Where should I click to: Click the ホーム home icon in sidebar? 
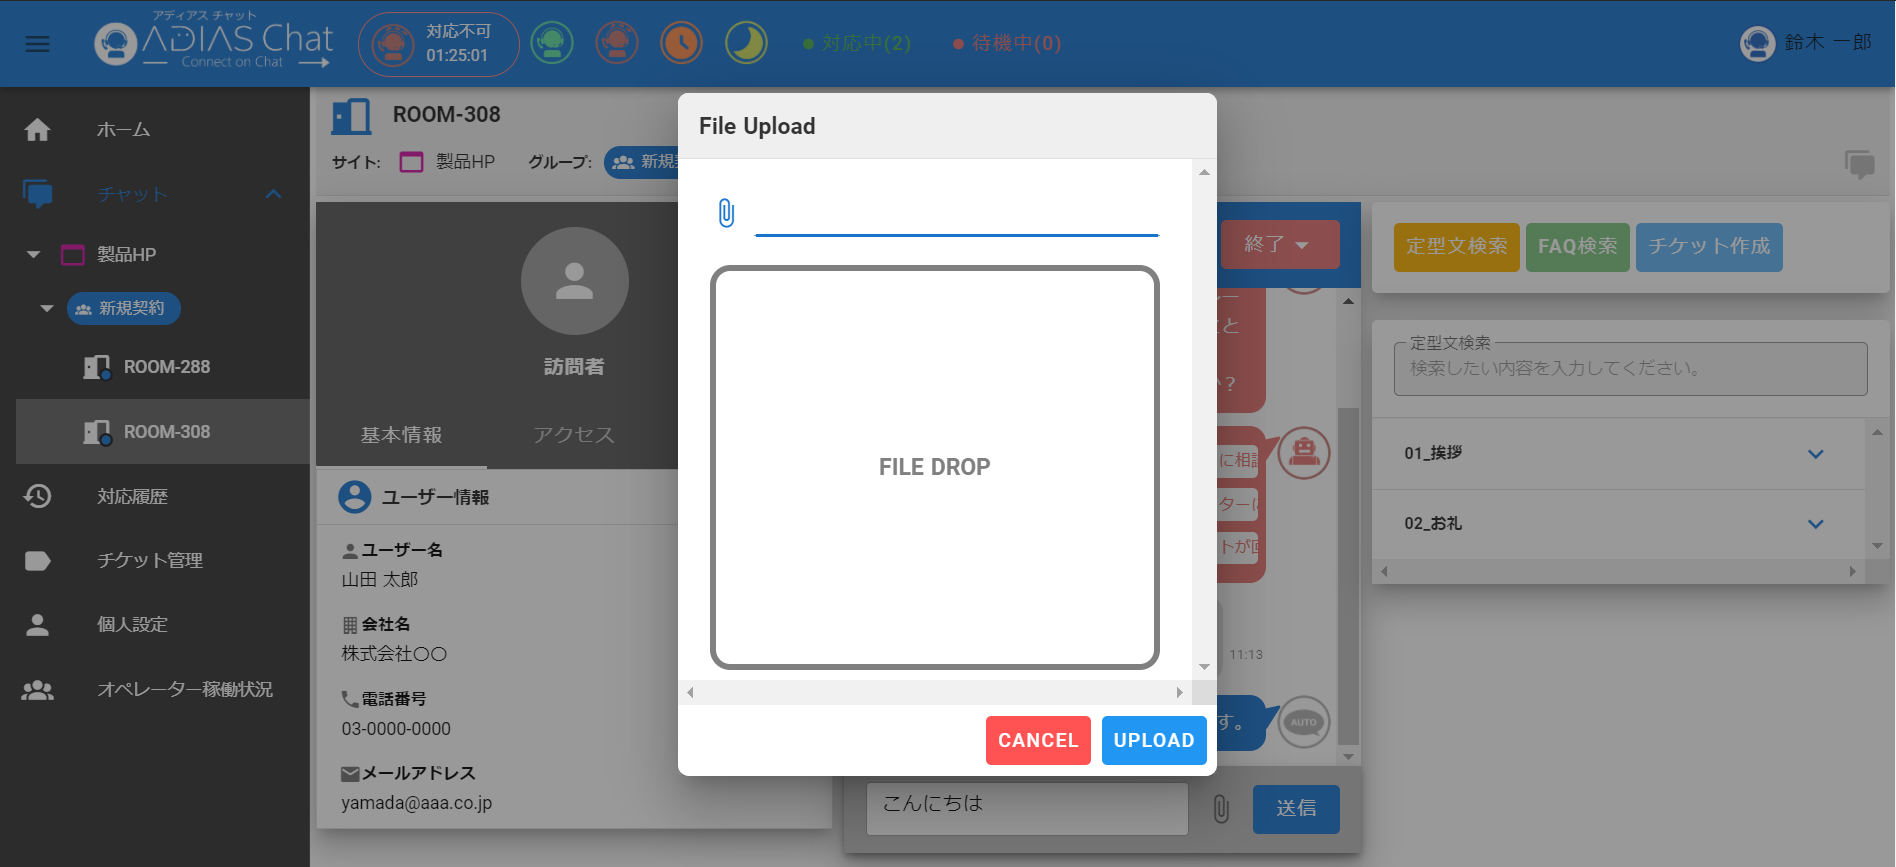37,130
